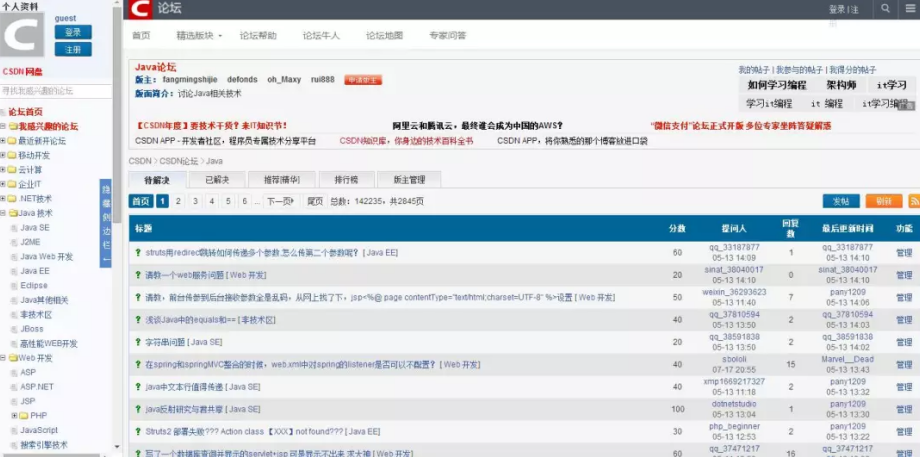The width and height of the screenshot is (920, 457).
Task: Click the question mark icon of 字符串问题 thread
Action: pos(138,342)
